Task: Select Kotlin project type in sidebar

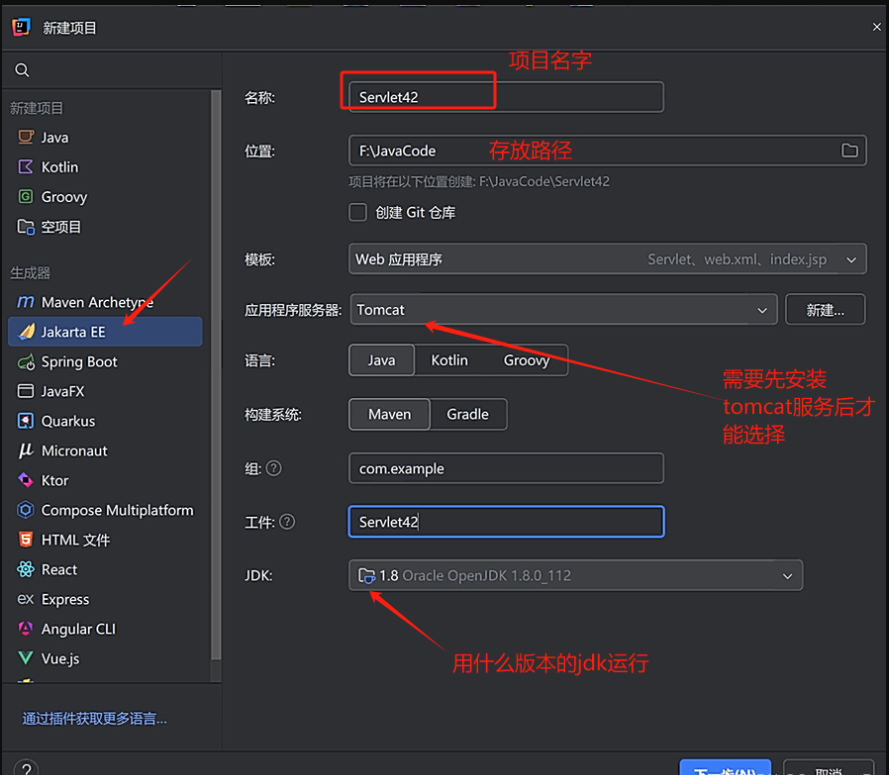Action: (105, 167)
